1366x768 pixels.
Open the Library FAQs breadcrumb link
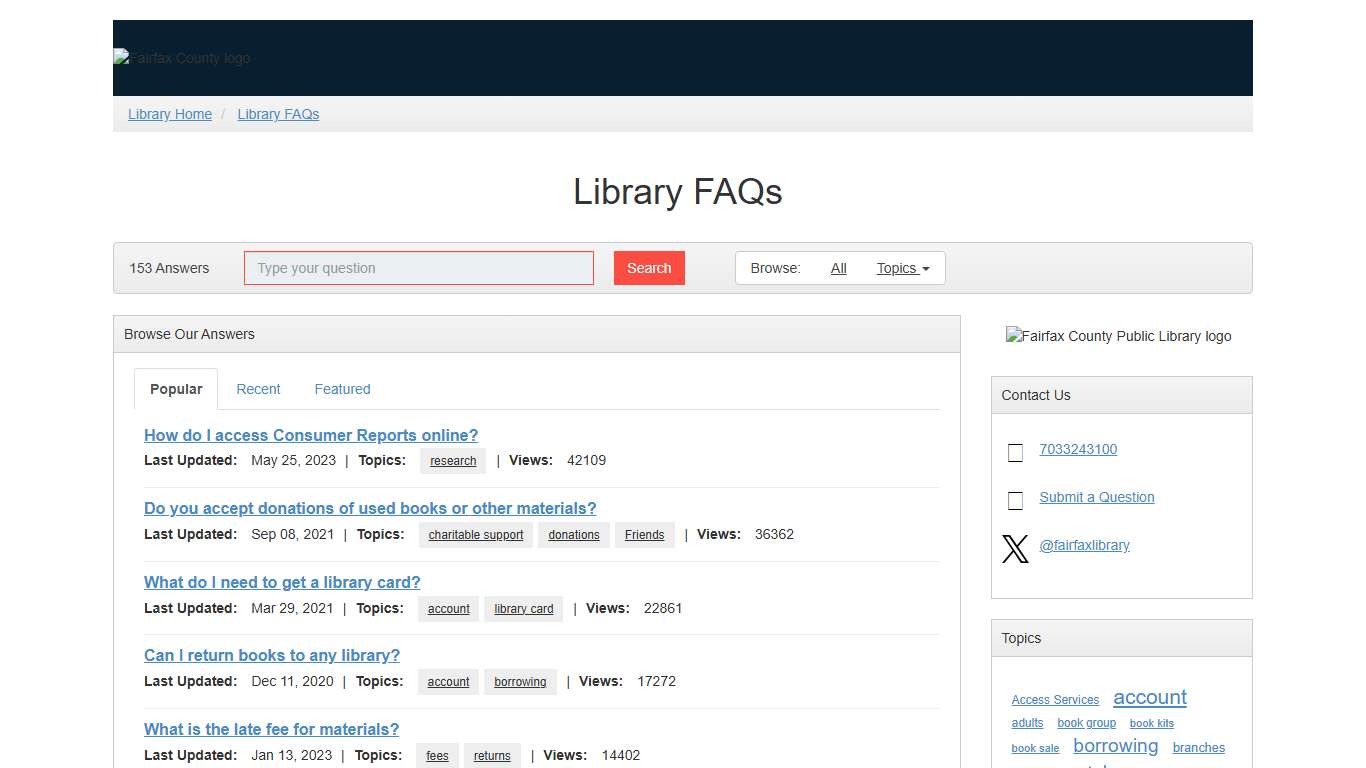(x=278, y=114)
